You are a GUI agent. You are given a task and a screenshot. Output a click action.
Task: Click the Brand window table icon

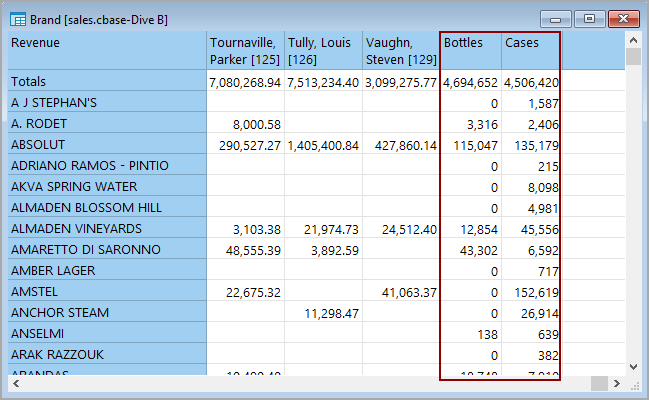pos(18,18)
